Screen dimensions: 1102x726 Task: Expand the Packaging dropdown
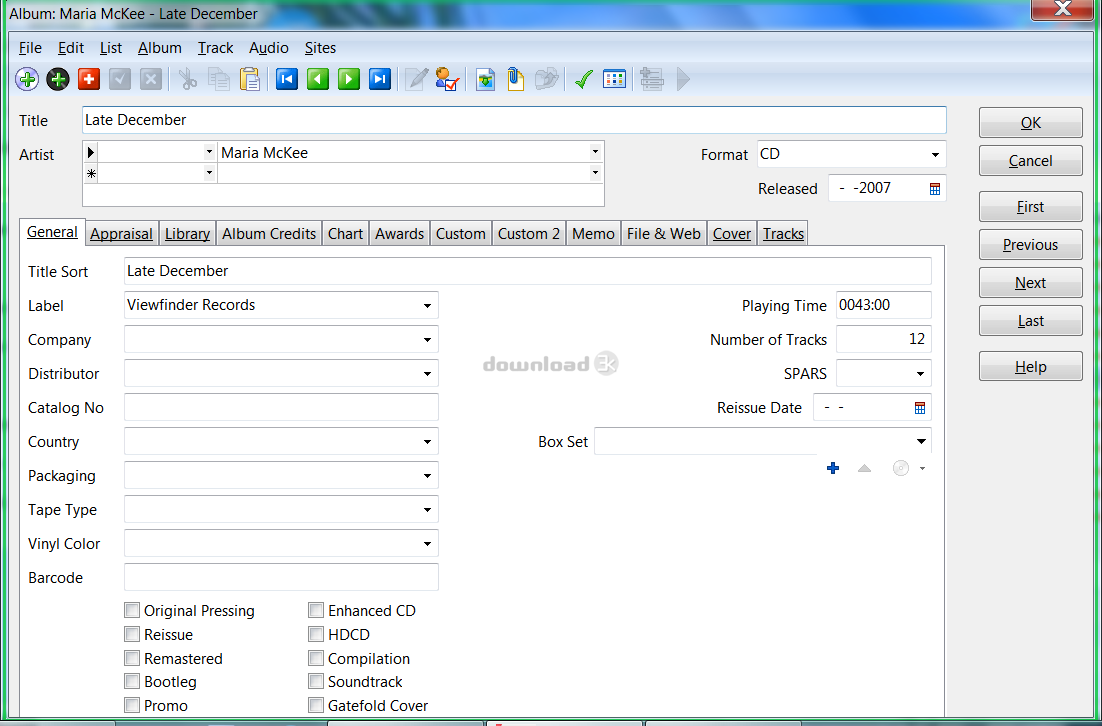(x=427, y=476)
